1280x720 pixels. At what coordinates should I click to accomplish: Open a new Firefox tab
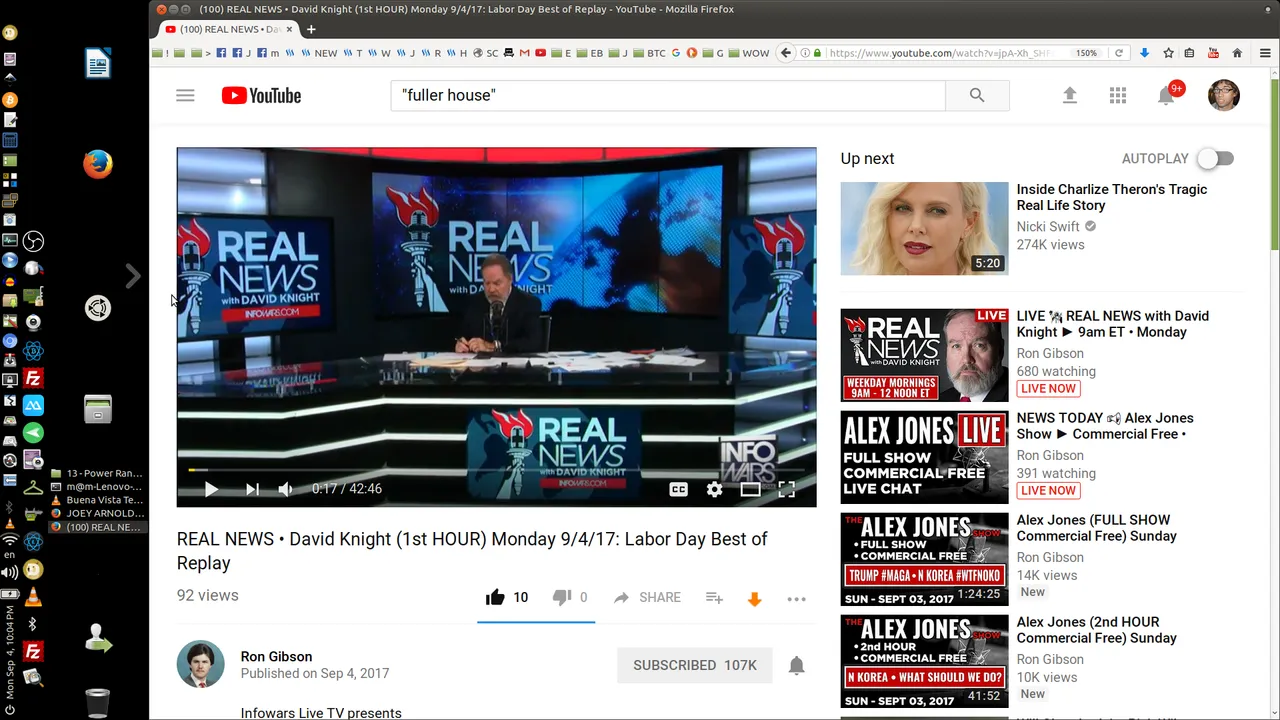[x=311, y=29]
